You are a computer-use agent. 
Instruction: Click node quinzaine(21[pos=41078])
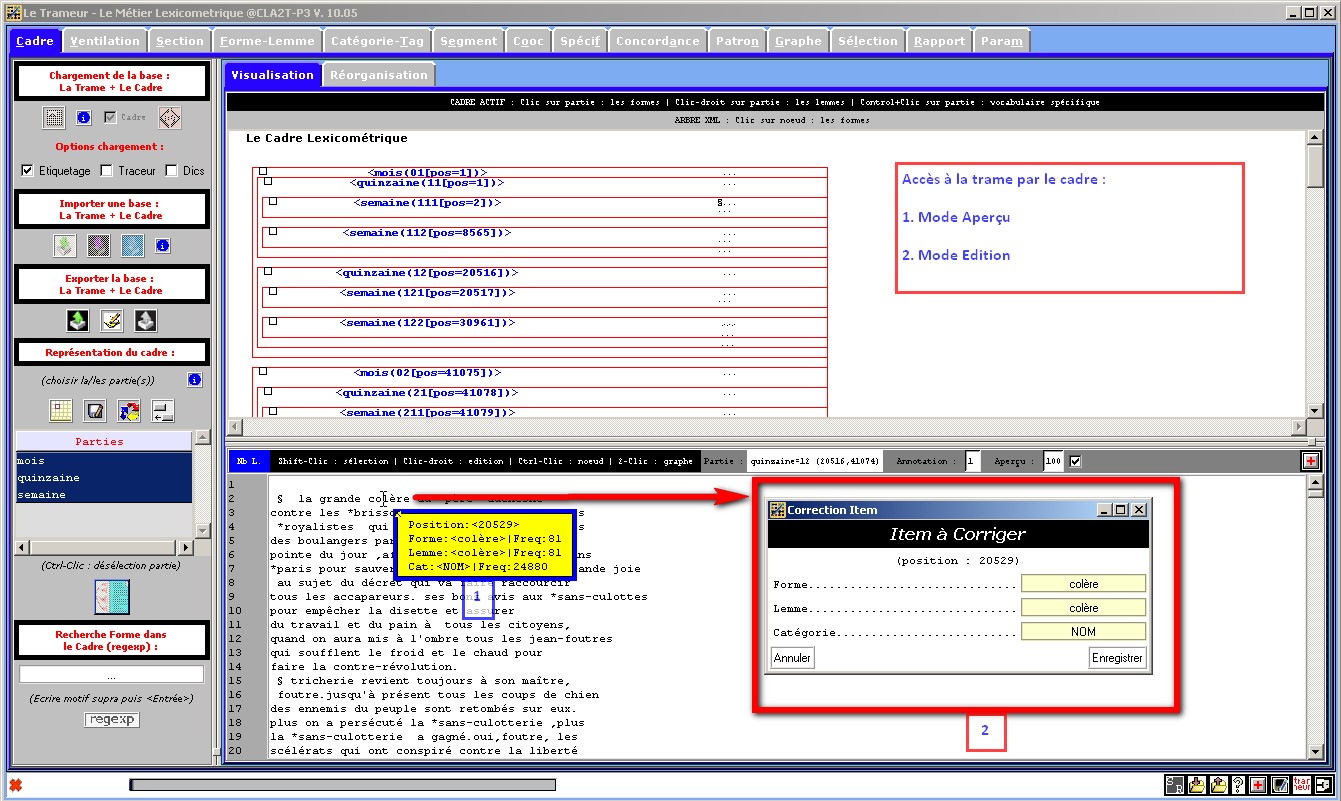tap(427, 393)
